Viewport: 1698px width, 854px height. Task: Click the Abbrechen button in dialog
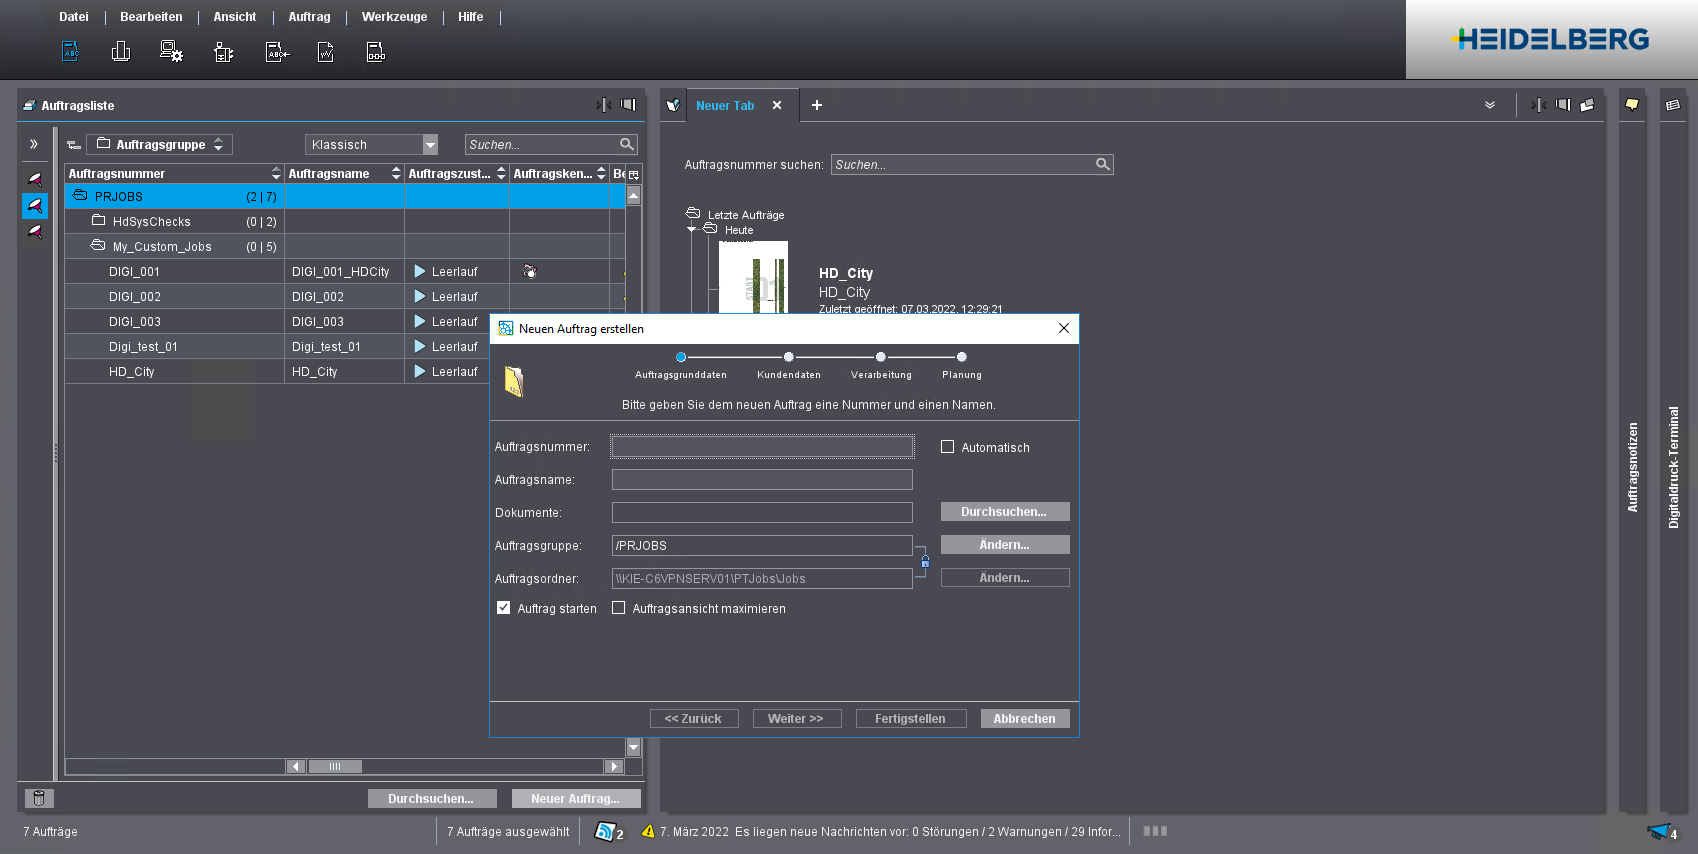1025,718
